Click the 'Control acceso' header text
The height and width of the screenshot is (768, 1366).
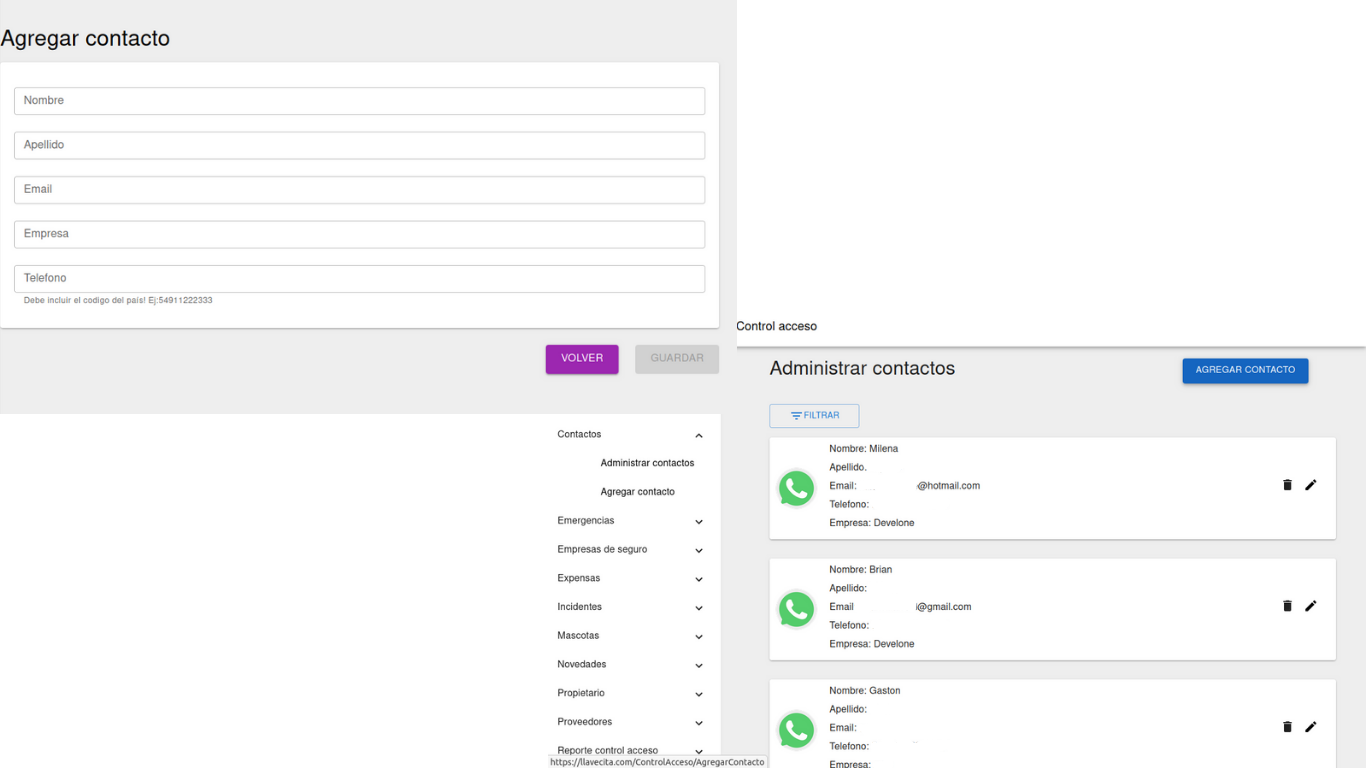click(x=777, y=327)
